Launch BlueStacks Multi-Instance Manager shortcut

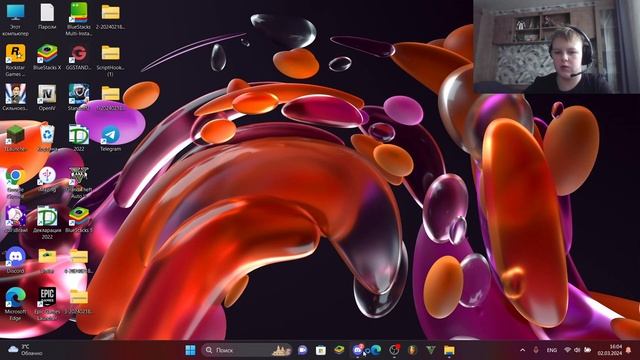click(78, 20)
